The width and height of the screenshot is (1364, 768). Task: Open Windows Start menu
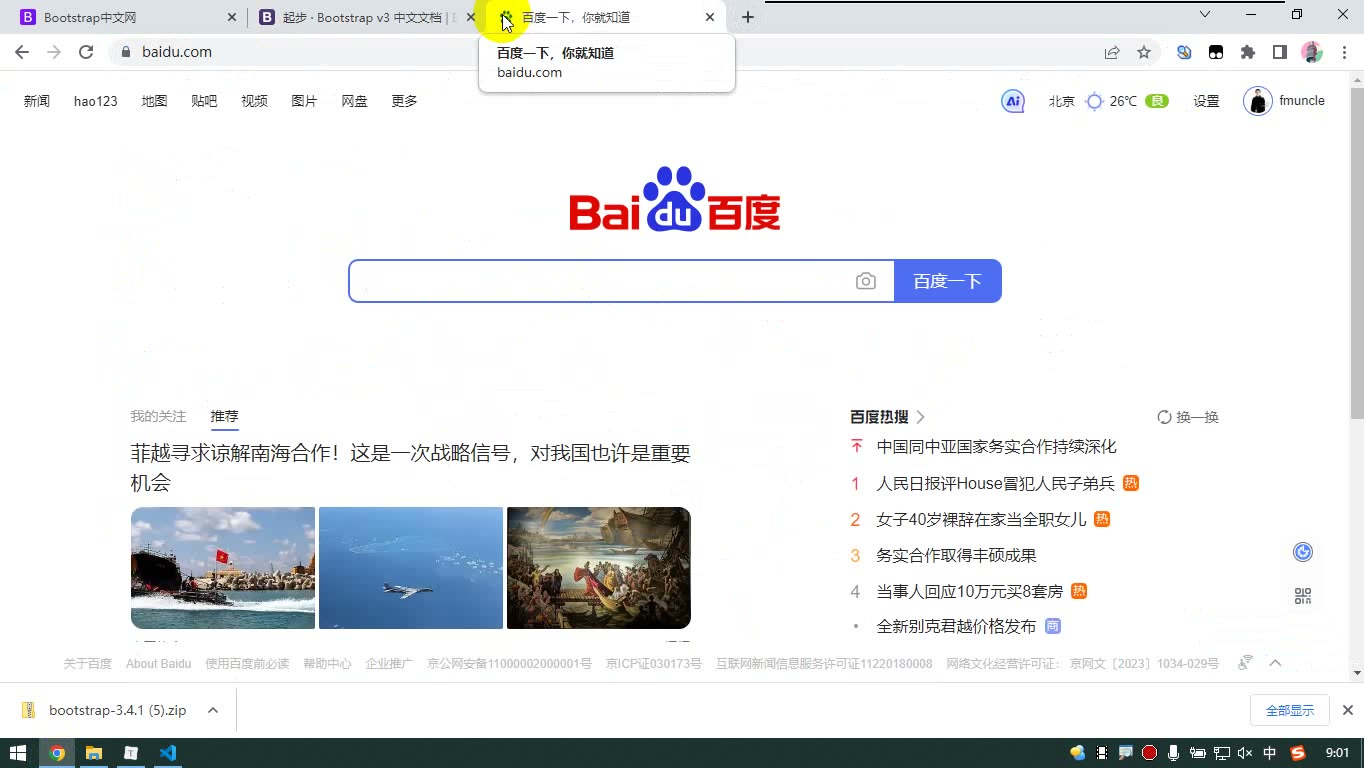[x=18, y=753]
